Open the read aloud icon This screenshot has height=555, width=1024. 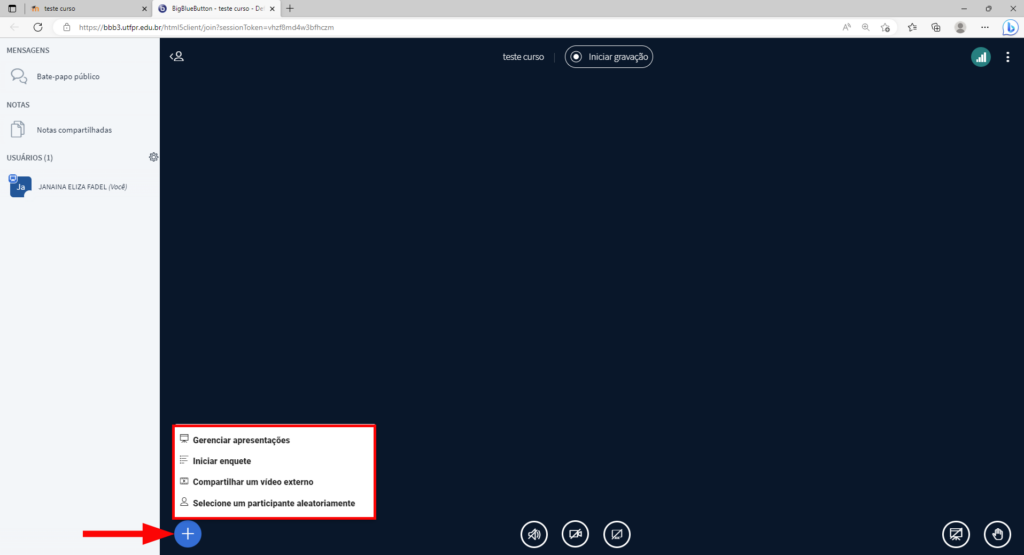coord(846,27)
